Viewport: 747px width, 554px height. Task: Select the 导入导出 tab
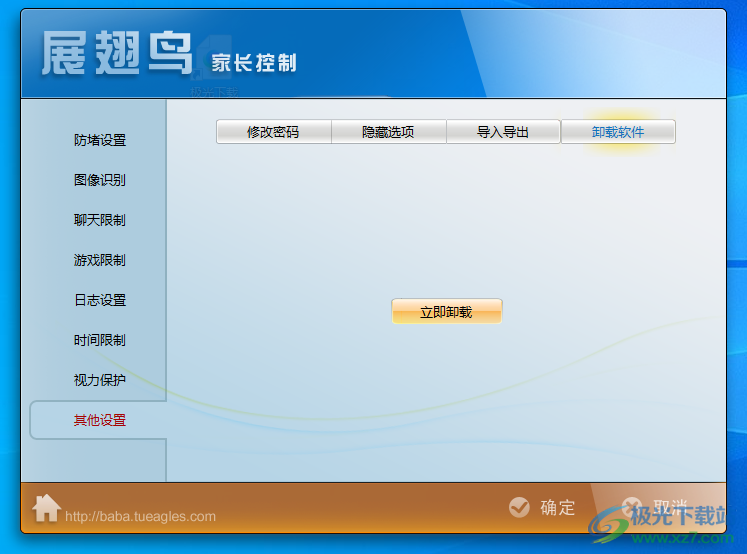click(x=503, y=131)
